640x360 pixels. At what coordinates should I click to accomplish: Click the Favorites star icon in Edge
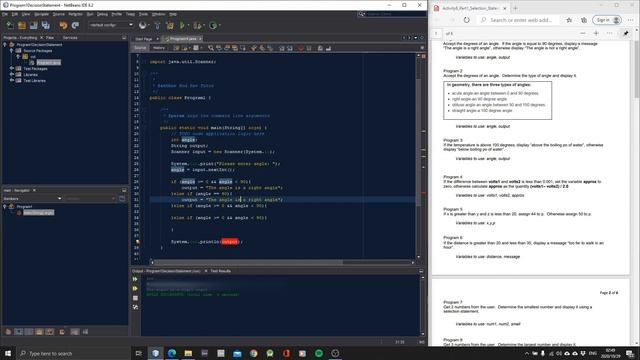[569, 20]
